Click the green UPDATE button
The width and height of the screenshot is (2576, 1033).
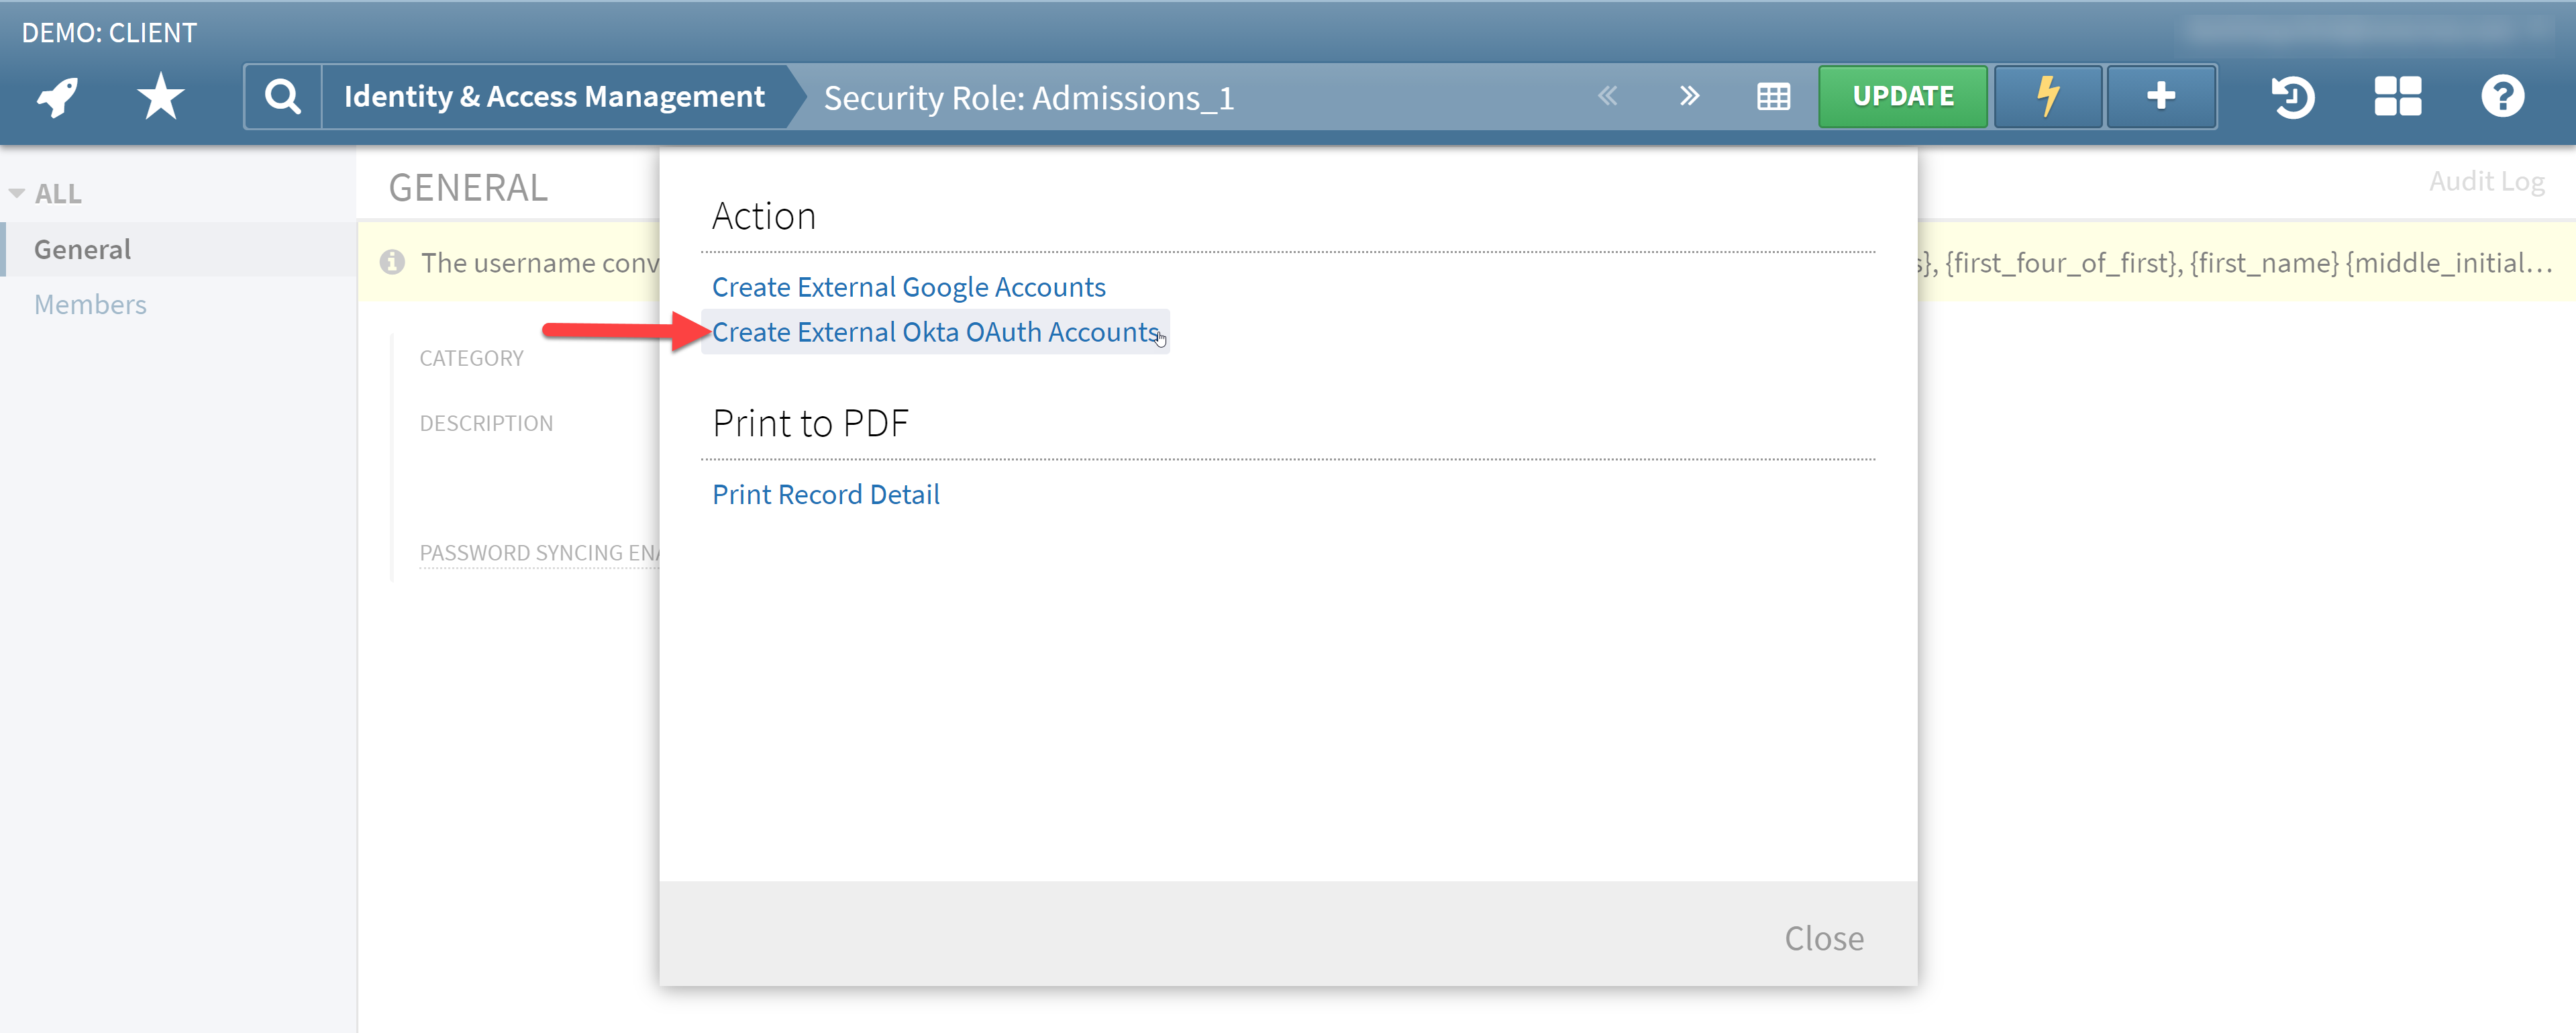pyautogui.click(x=1902, y=96)
